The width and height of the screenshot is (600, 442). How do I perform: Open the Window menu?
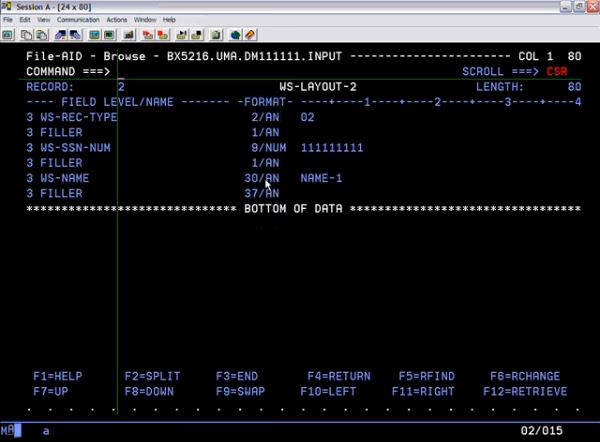(145, 20)
